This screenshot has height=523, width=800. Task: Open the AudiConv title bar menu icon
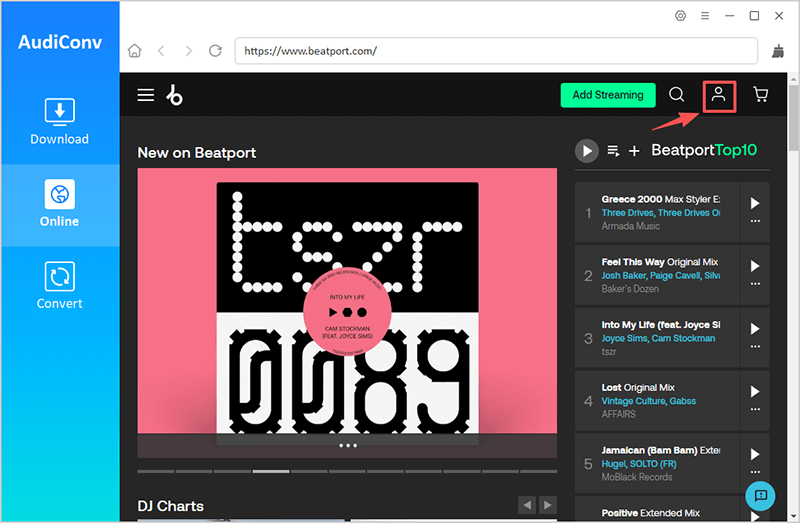tap(705, 16)
